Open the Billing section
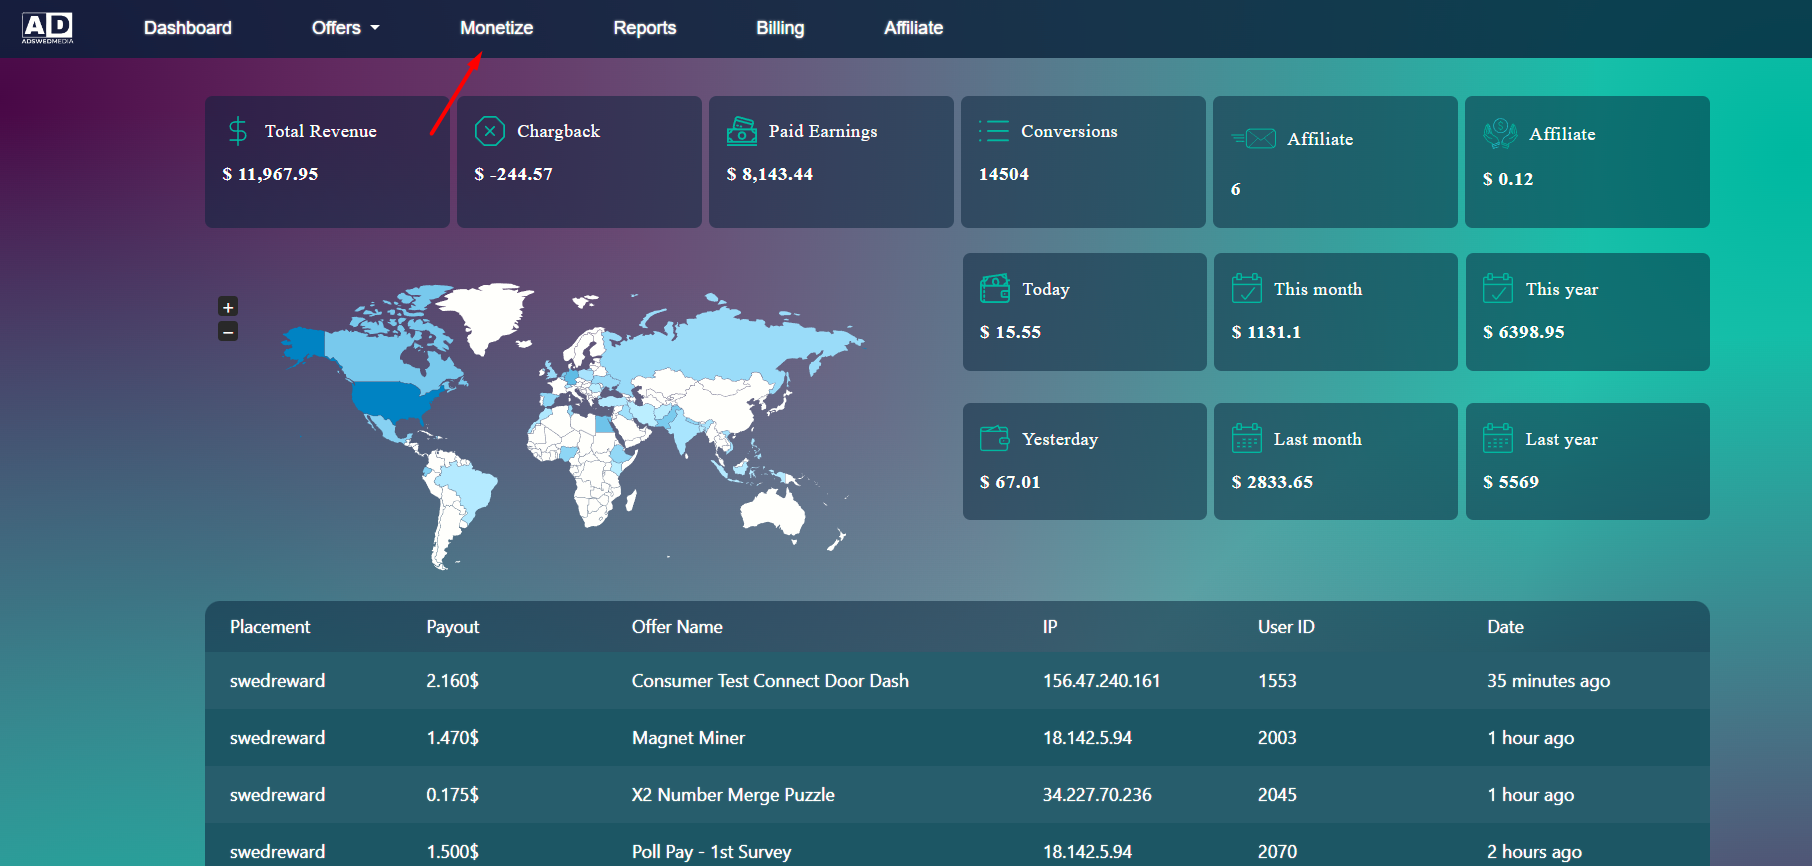 point(780,28)
